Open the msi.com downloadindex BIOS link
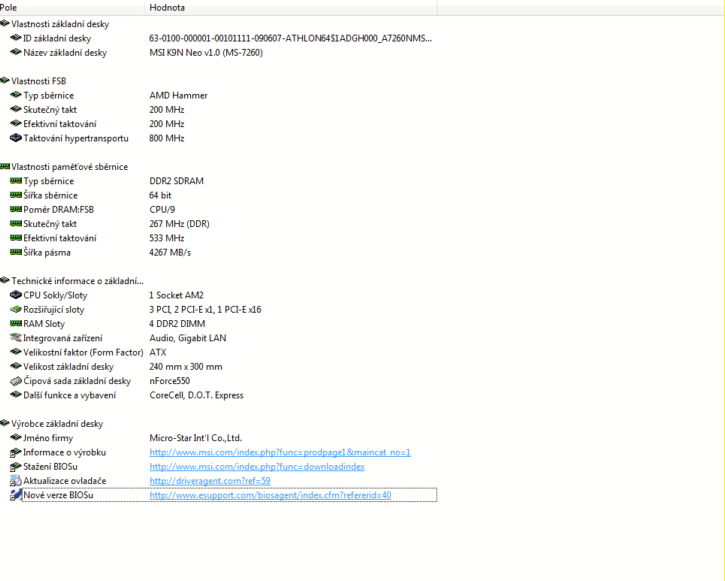This screenshot has height=581, width=725. [257, 467]
